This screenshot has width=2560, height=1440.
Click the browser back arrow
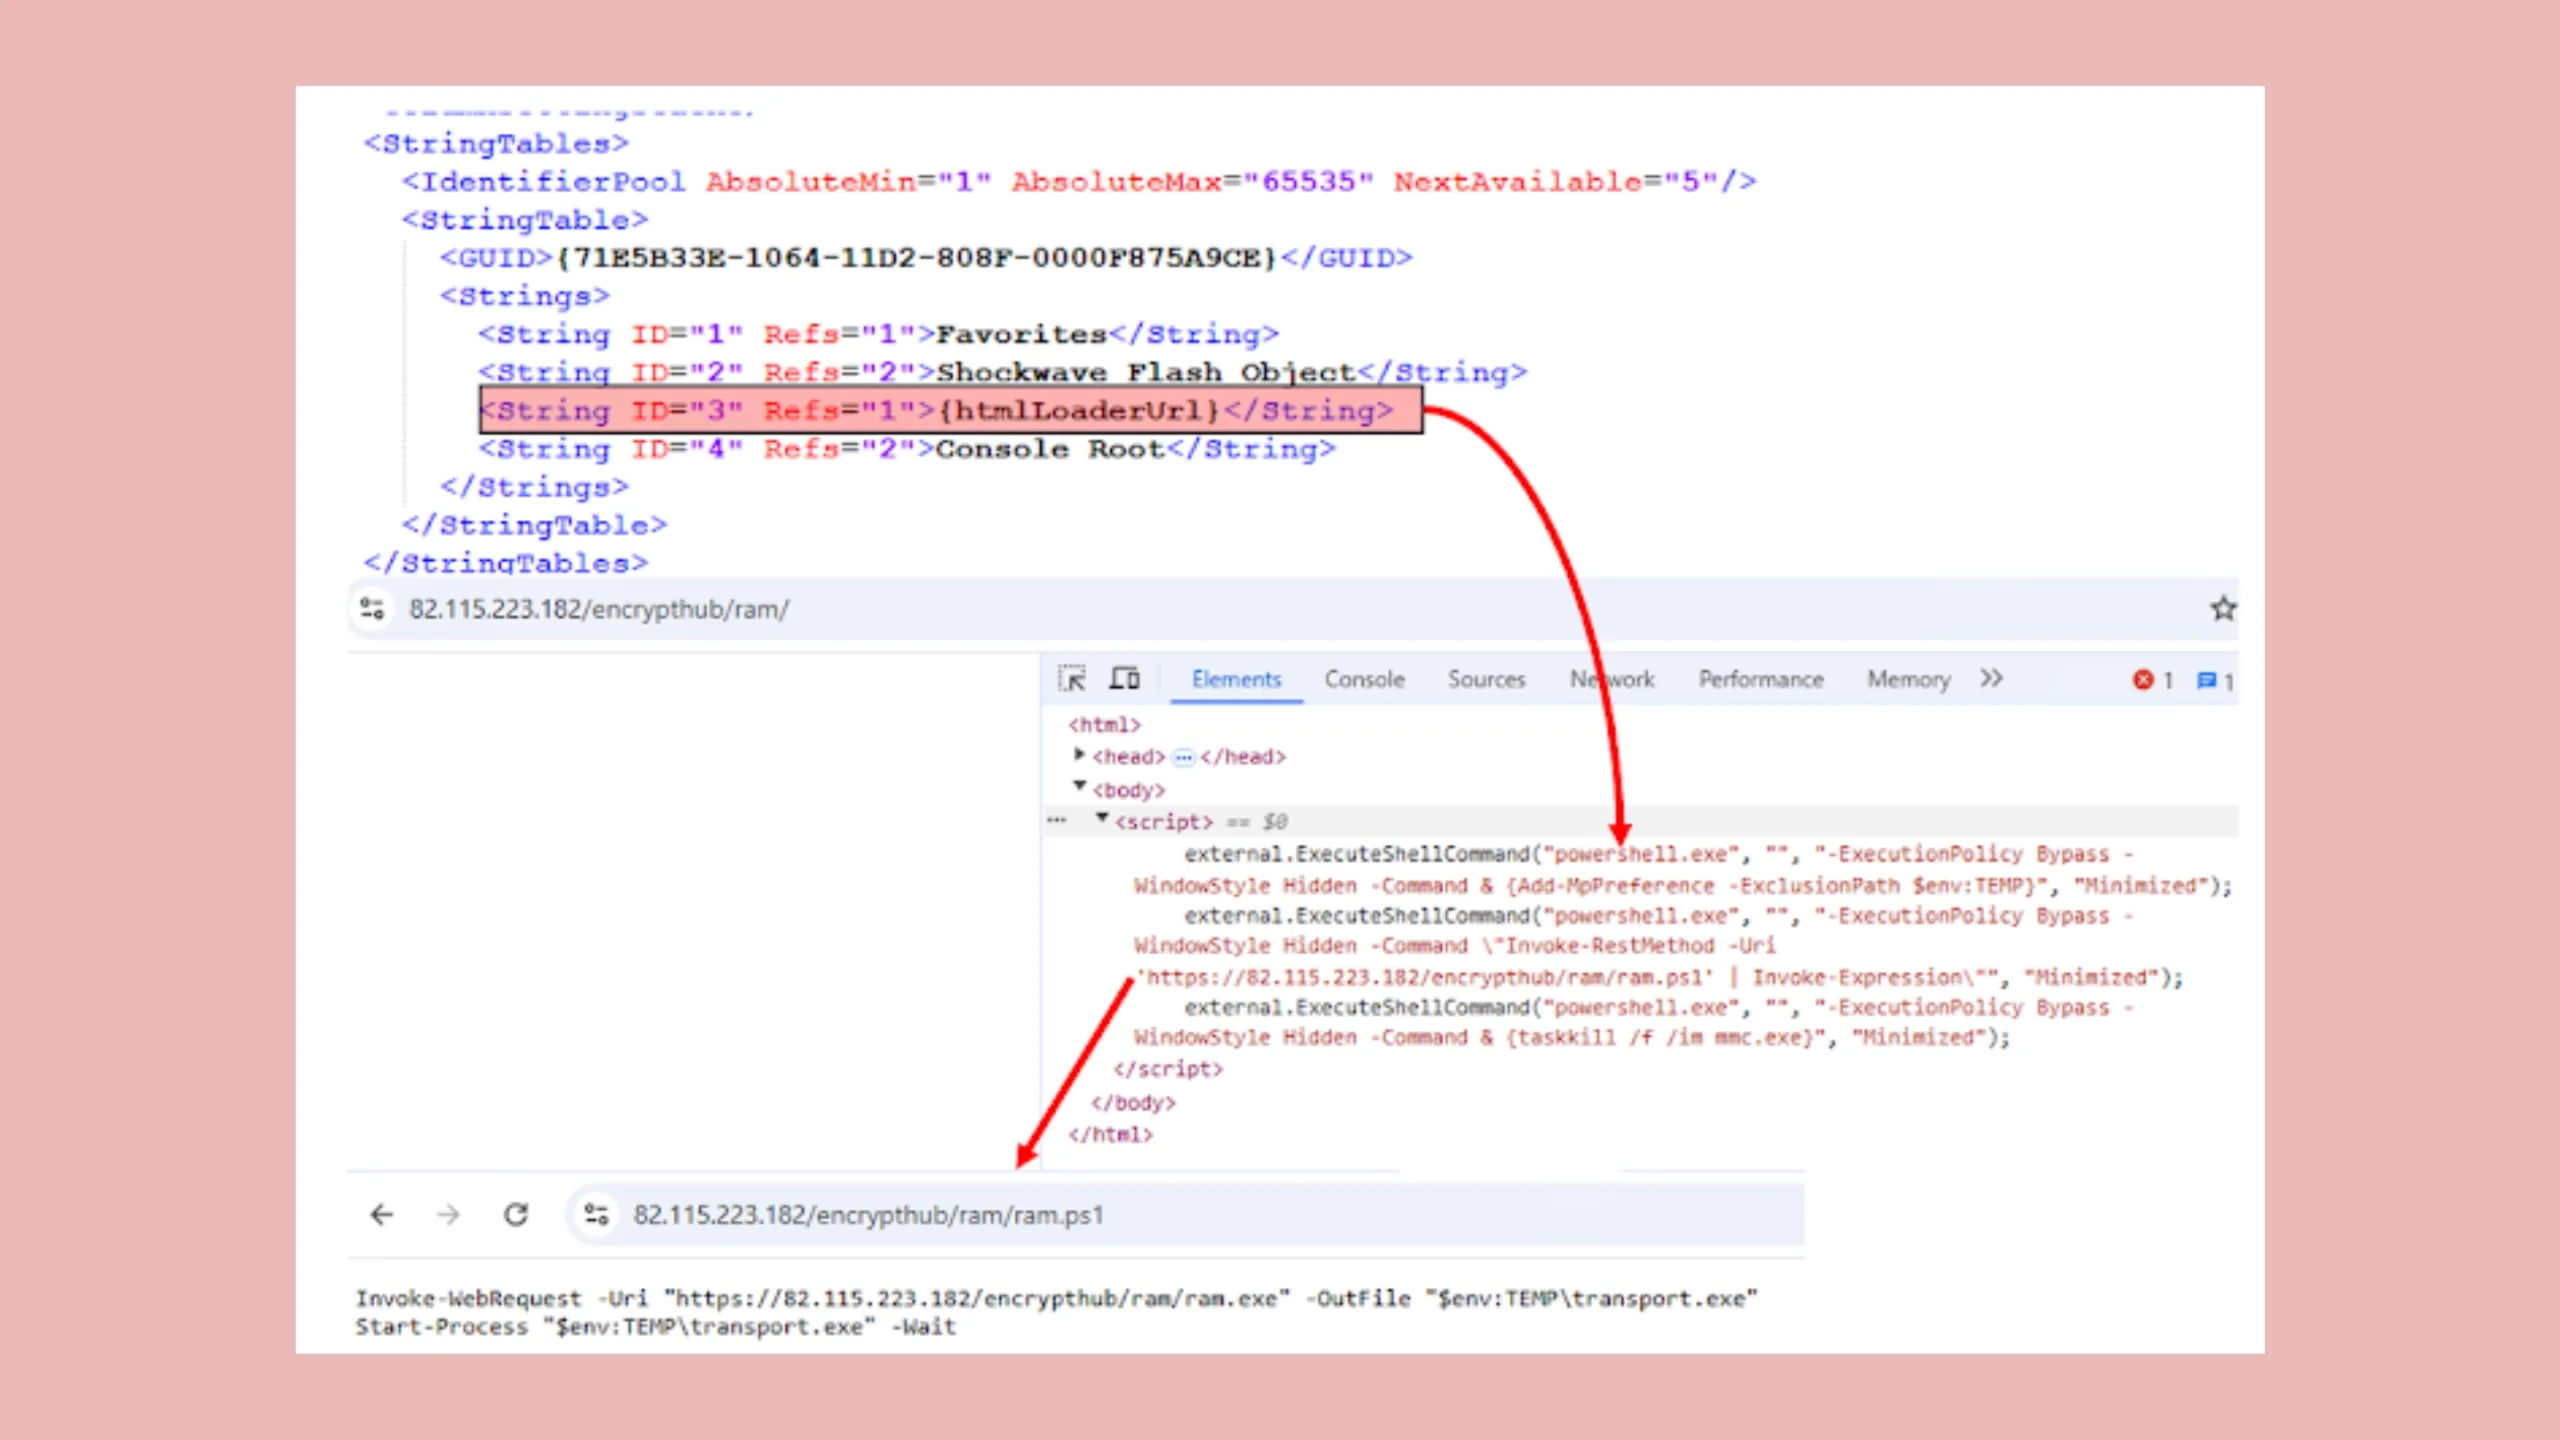[x=382, y=1215]
